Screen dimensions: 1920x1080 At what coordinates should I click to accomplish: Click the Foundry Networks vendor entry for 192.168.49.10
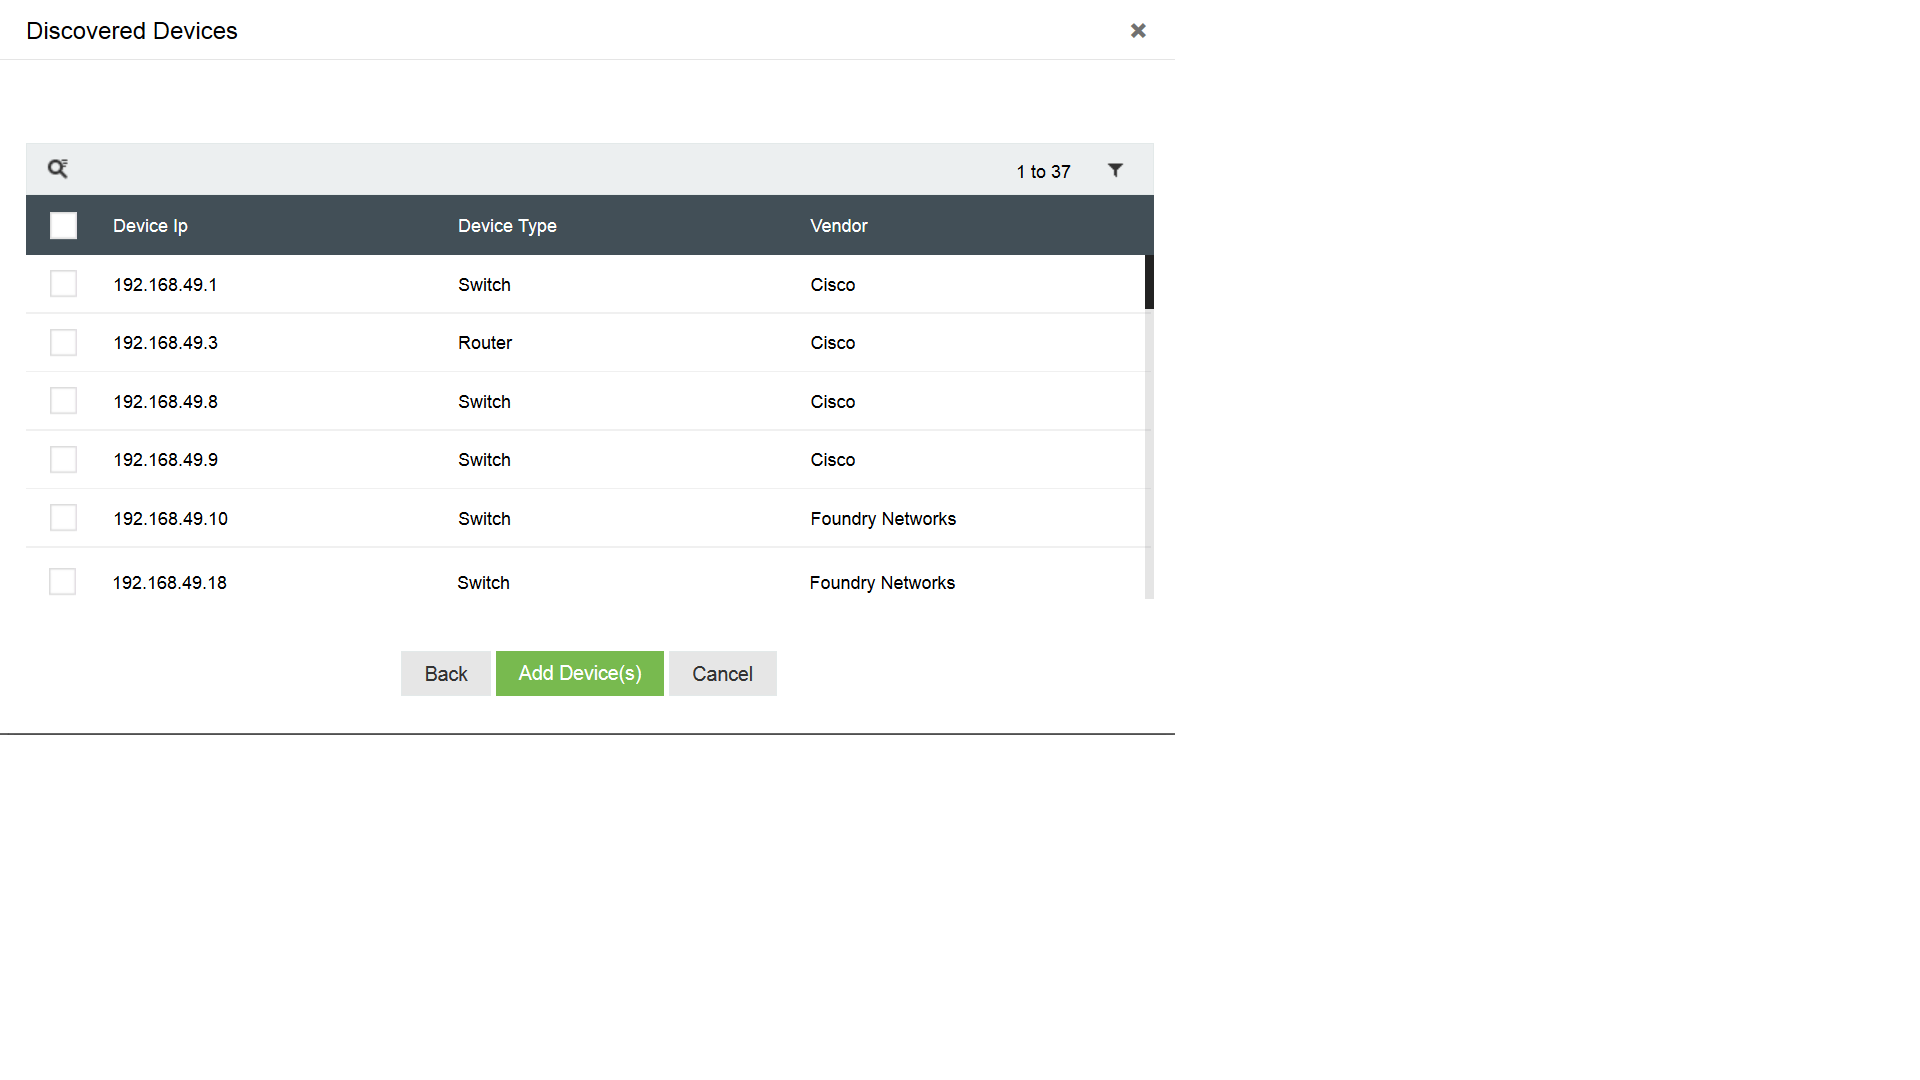[882, 518]
